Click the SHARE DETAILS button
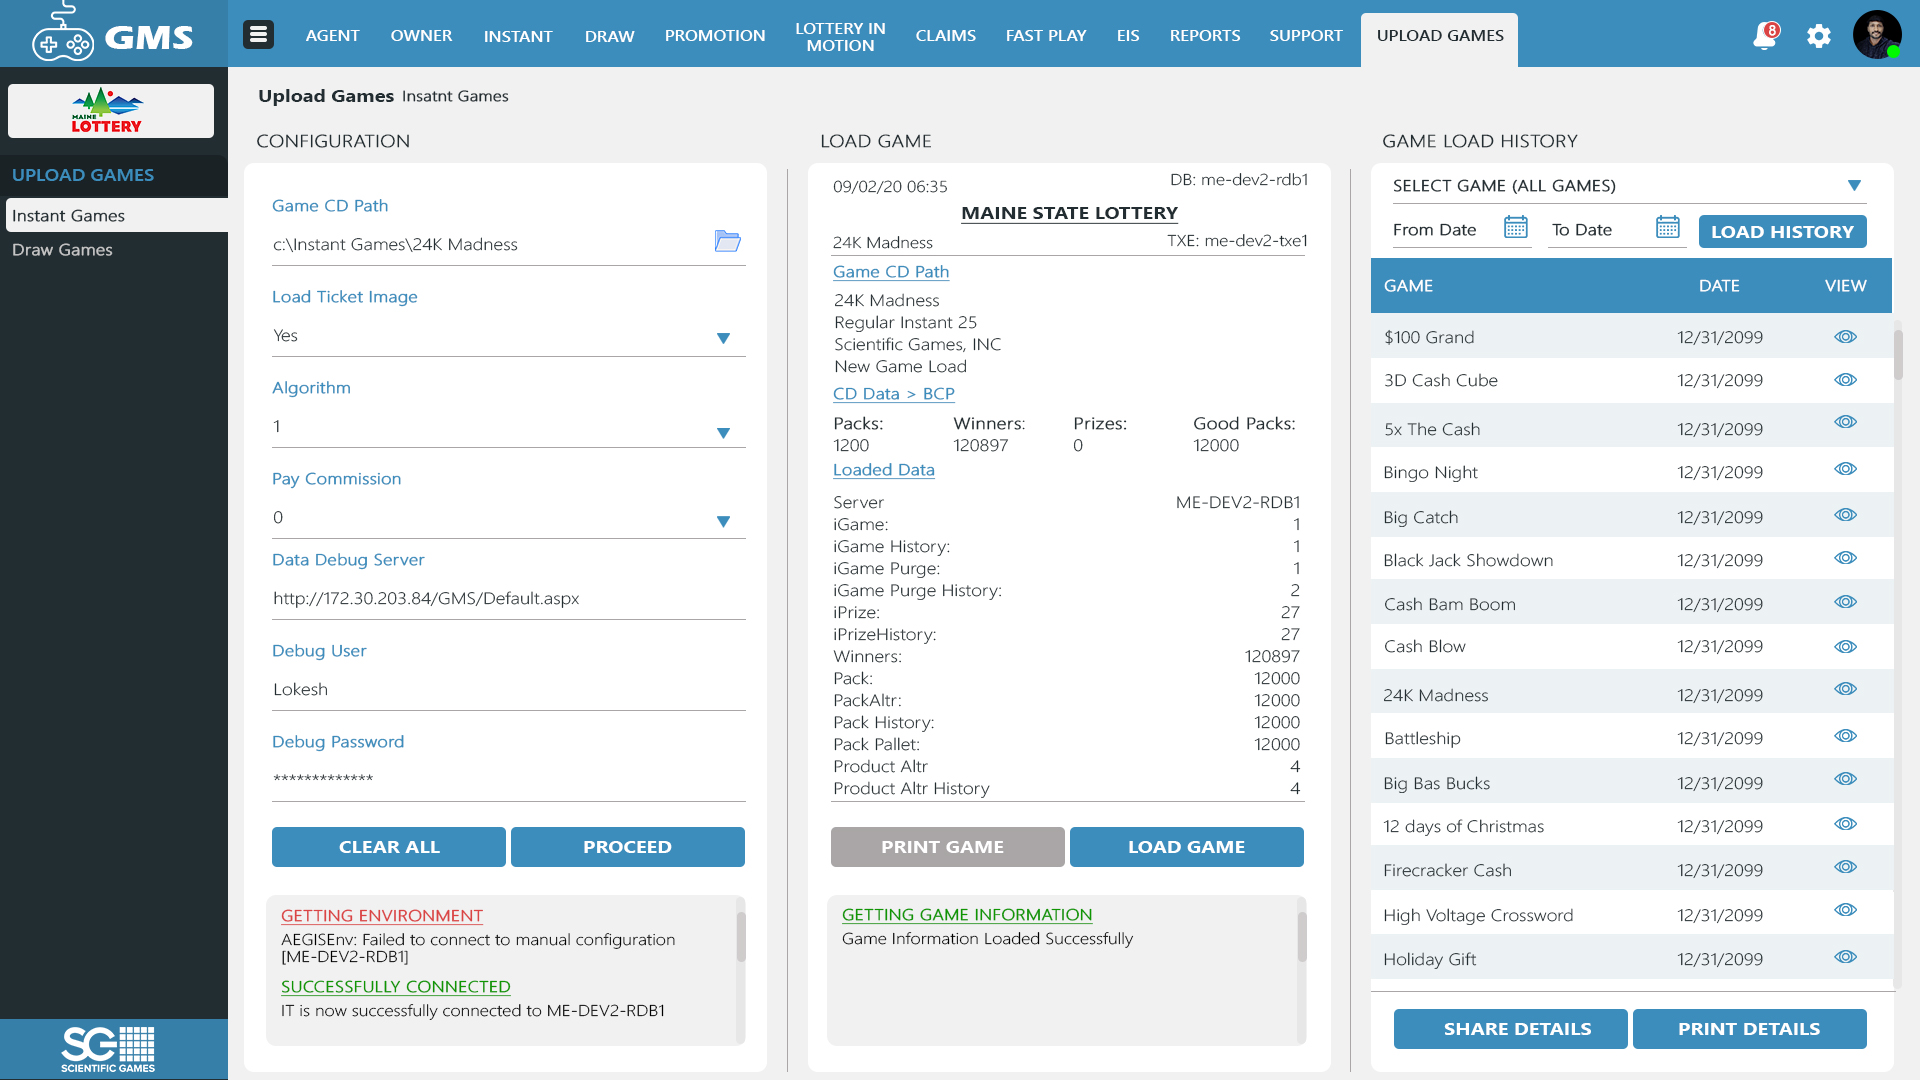Screen dimensions: 1920x1080 click(1510, 1028)
